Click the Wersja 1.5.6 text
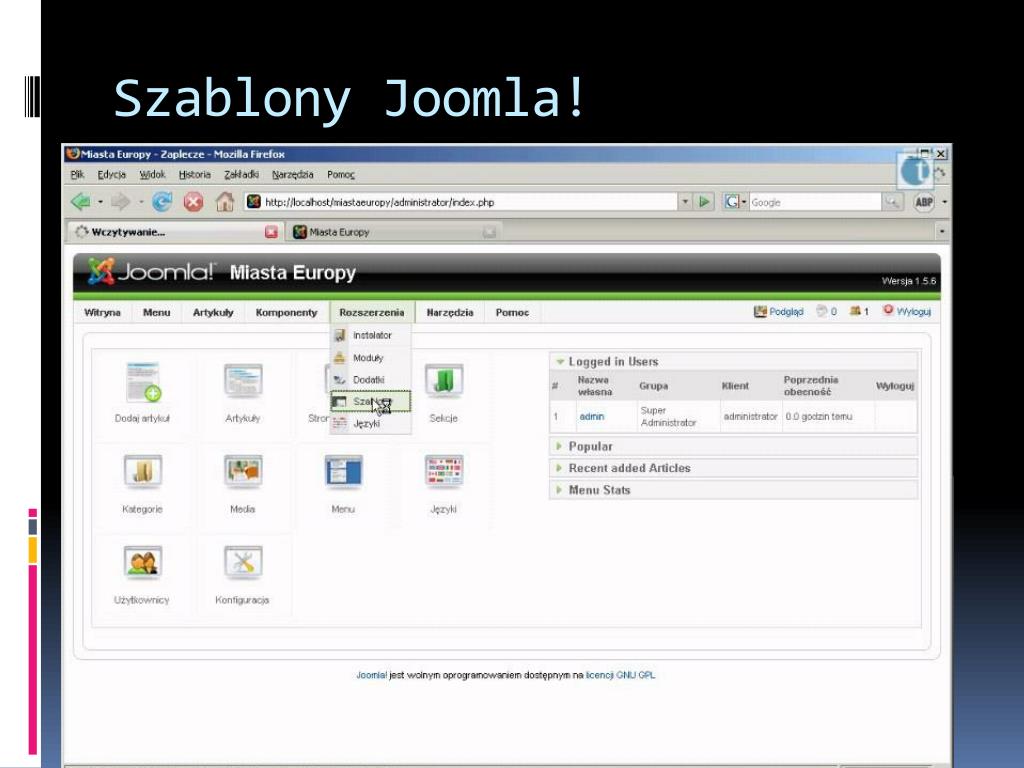The height and width of the screenshot is (768, 1024). tap(908, 281)
